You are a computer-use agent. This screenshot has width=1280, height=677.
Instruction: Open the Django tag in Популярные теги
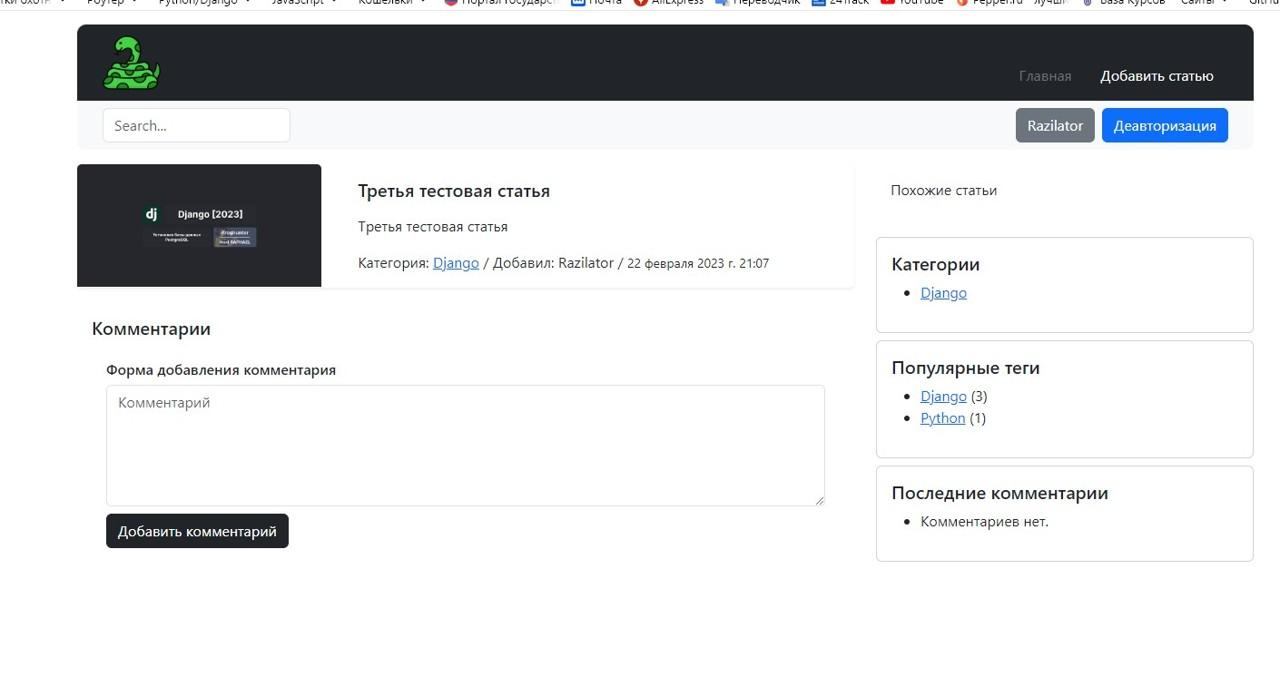coord(944,397)
